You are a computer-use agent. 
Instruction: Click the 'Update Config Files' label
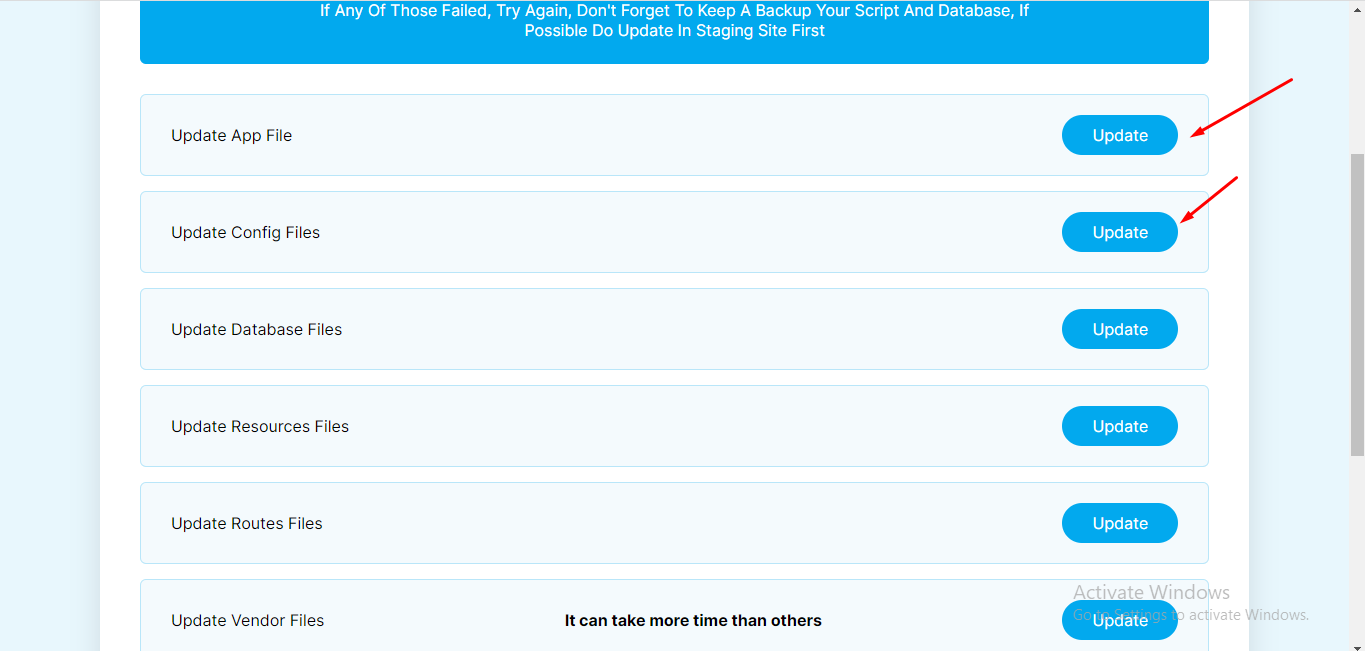(x=245, y=232)
